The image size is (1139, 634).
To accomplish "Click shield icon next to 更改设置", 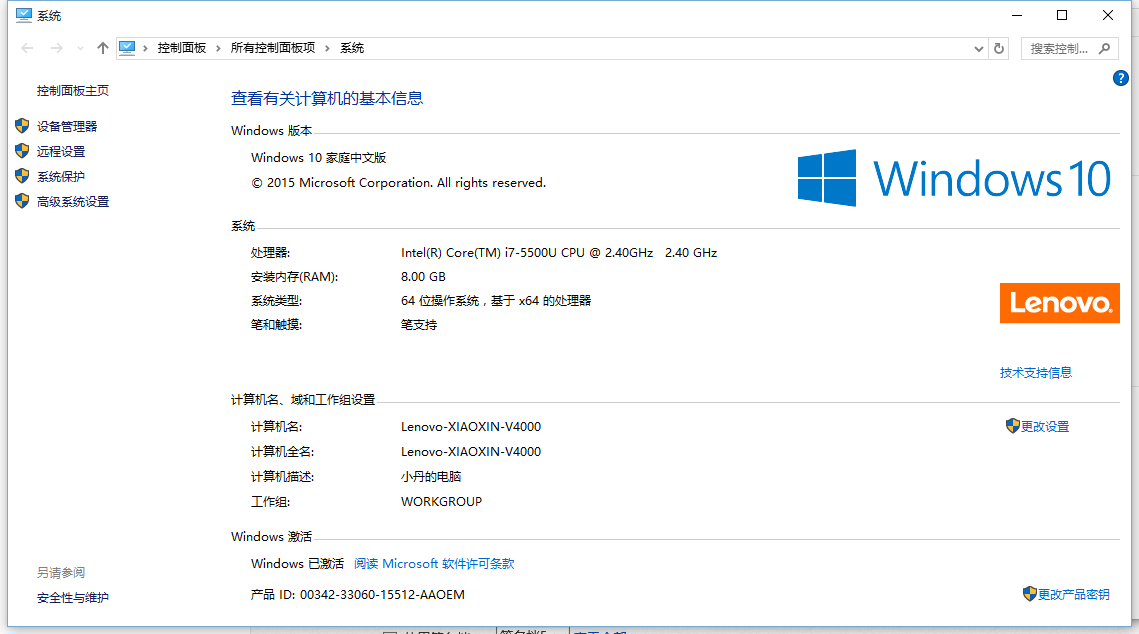I will (1013, 426).
